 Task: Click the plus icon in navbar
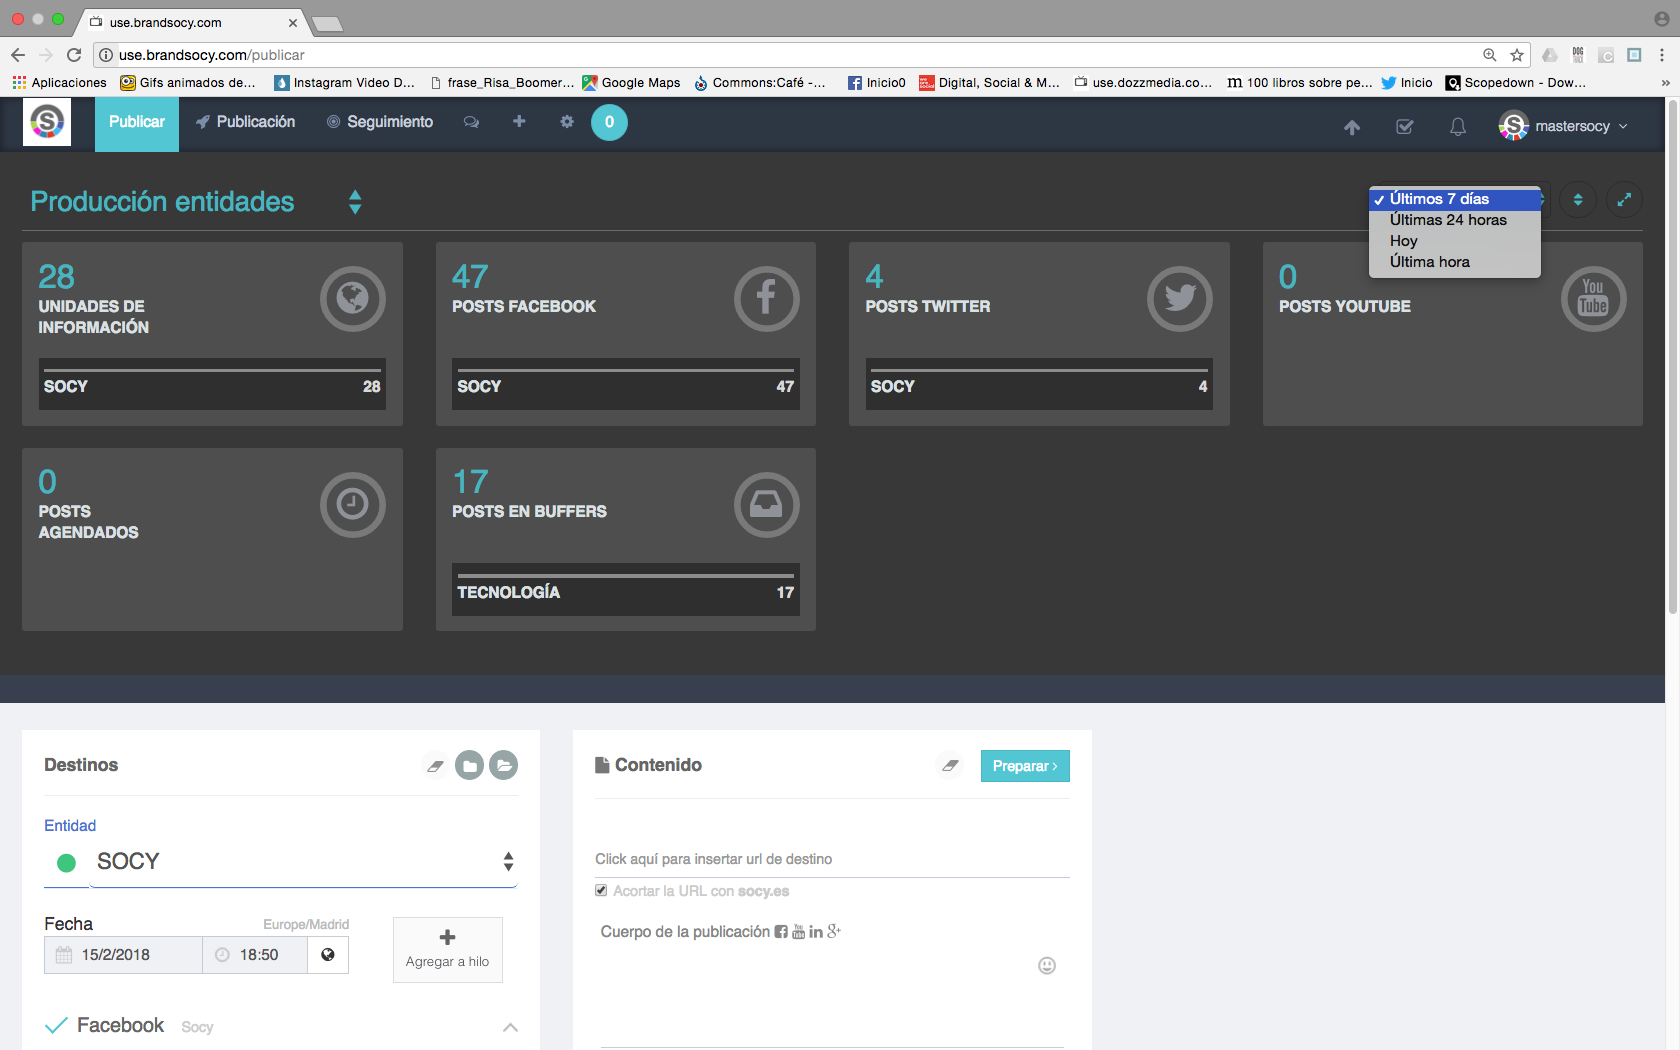click(x=519, y=121)
